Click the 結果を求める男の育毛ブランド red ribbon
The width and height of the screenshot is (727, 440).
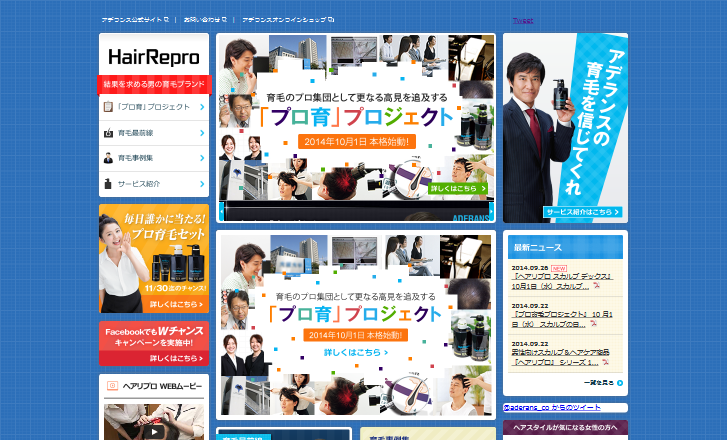pos(154,84)
